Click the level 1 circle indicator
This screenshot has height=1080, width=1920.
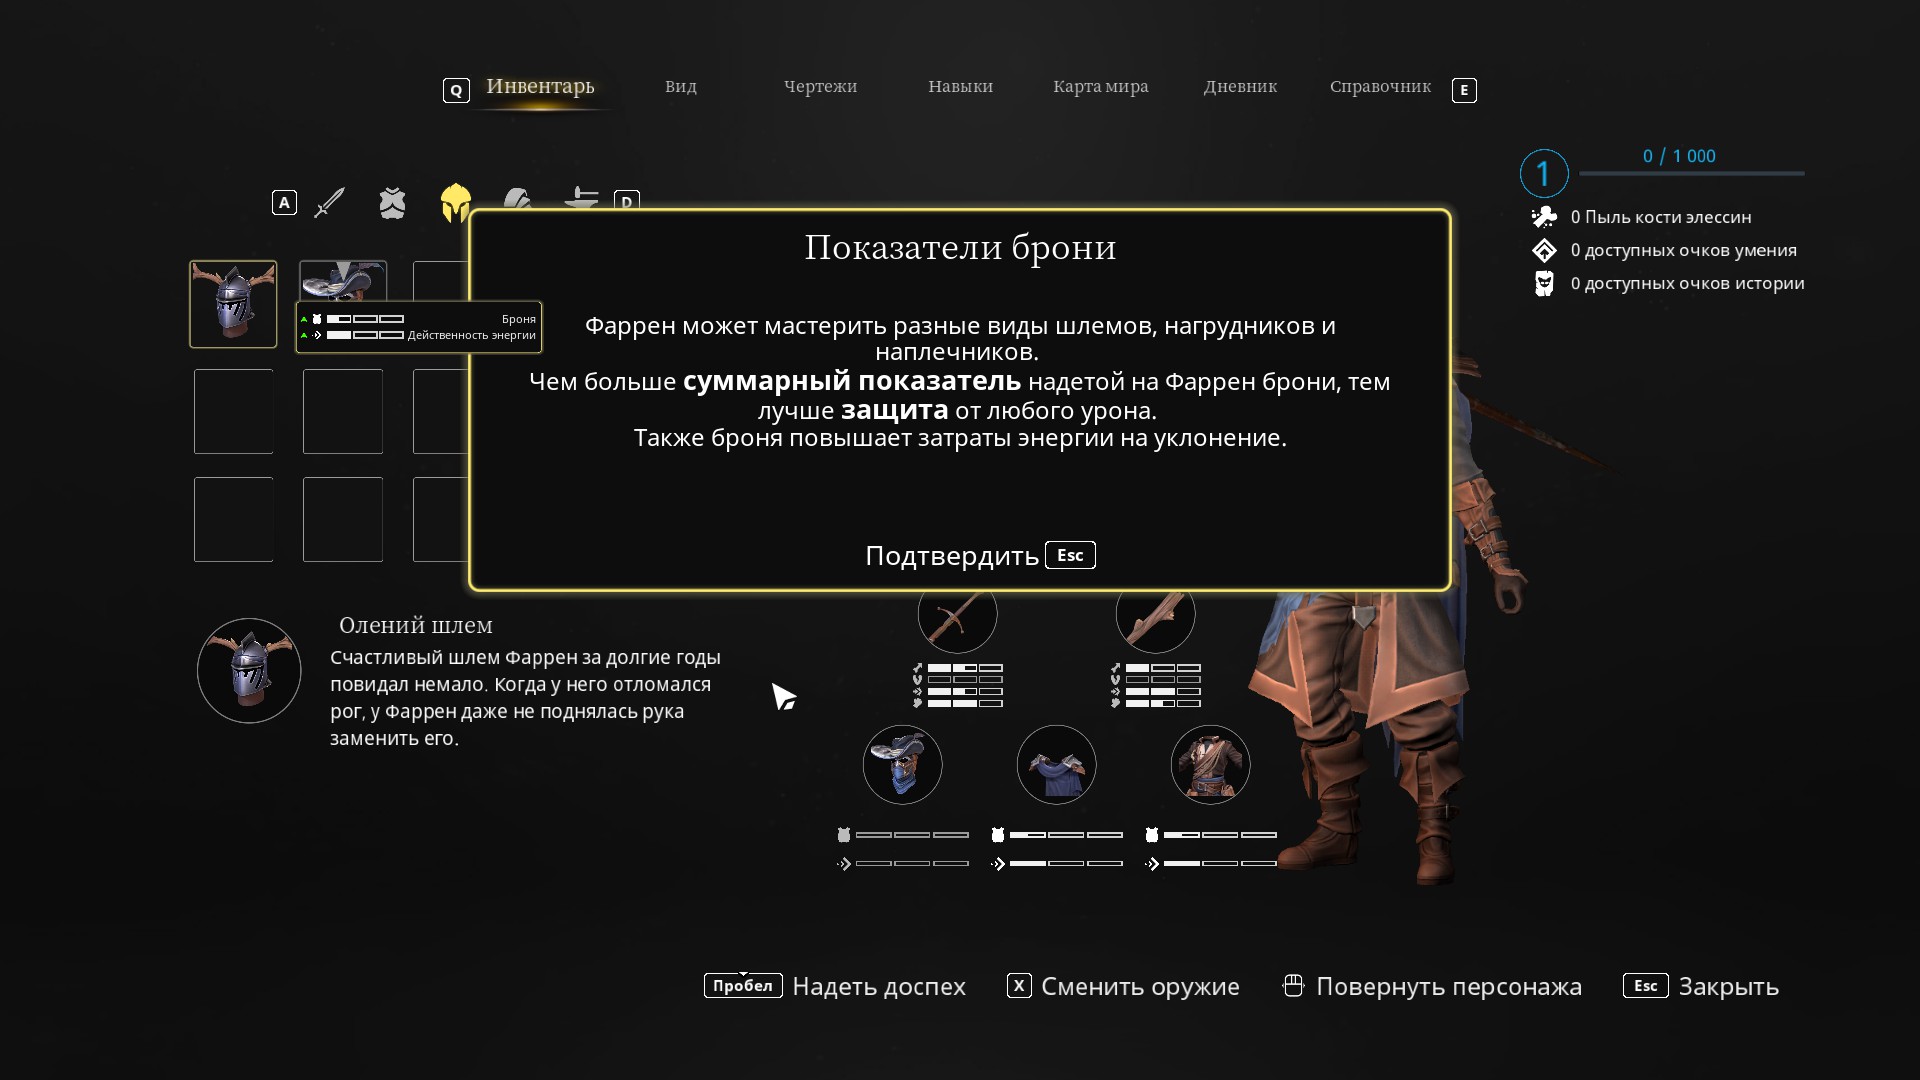pyautogui.click(x=1544, y=174)
